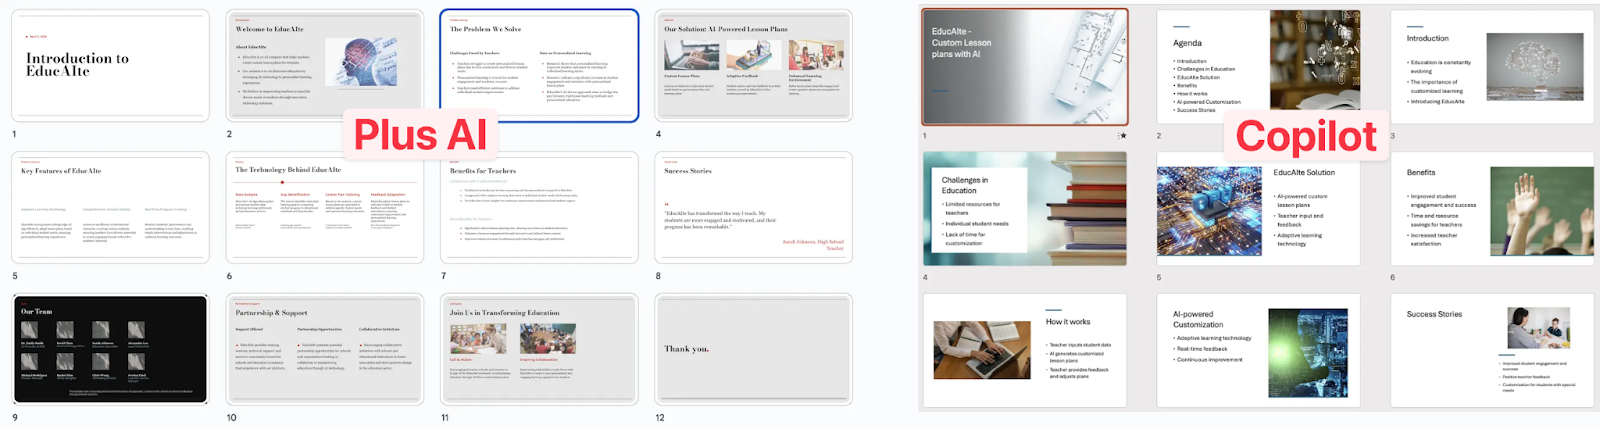Select 'Success Stories' slide in Copilot deck
1600x429 pixels.
click(x=1492, y=350)
